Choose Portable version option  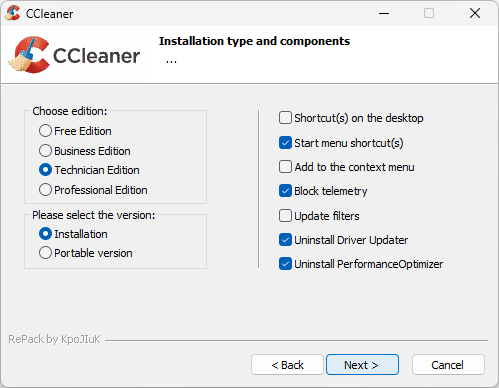45,253
